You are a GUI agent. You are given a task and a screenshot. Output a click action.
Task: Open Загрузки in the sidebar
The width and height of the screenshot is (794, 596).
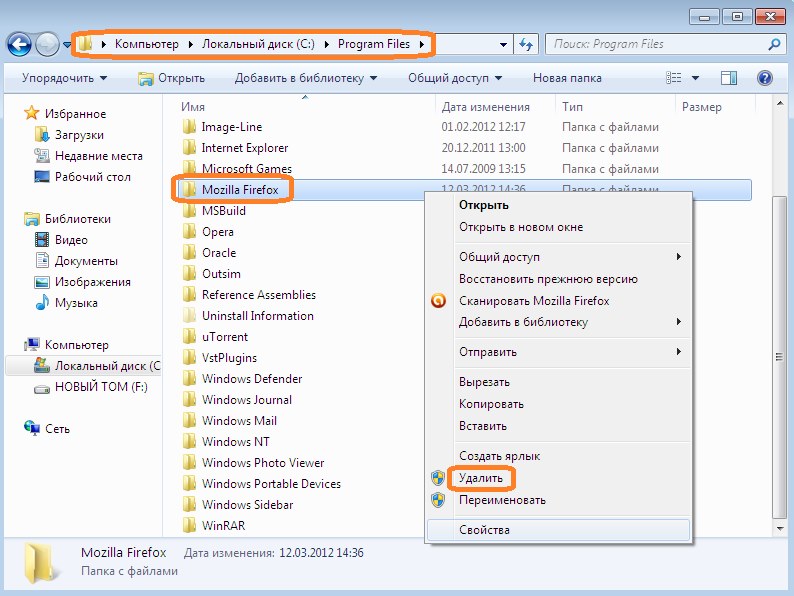tap(79, 135)
